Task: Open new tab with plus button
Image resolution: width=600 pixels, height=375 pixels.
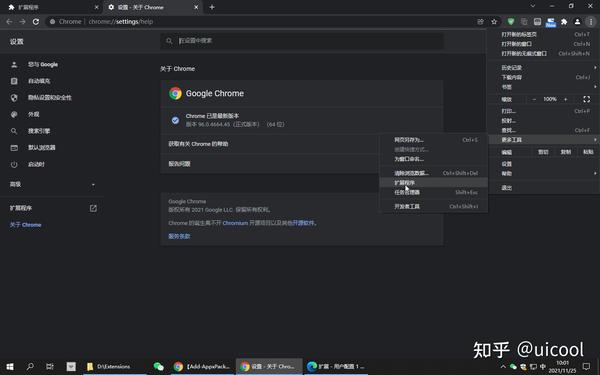Action: pos(212,7)
